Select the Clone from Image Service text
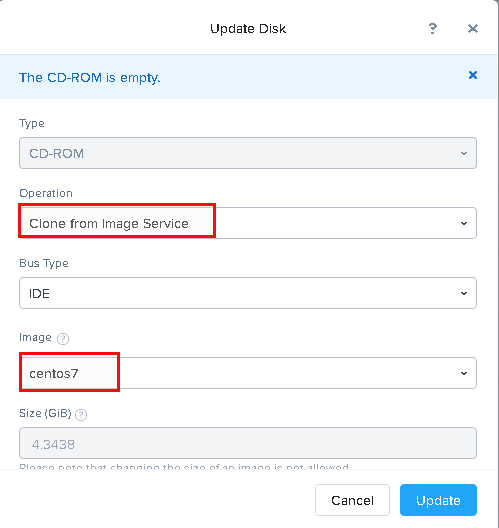Image resolution: width=499 pixels, height=528 pixels. 109,224
